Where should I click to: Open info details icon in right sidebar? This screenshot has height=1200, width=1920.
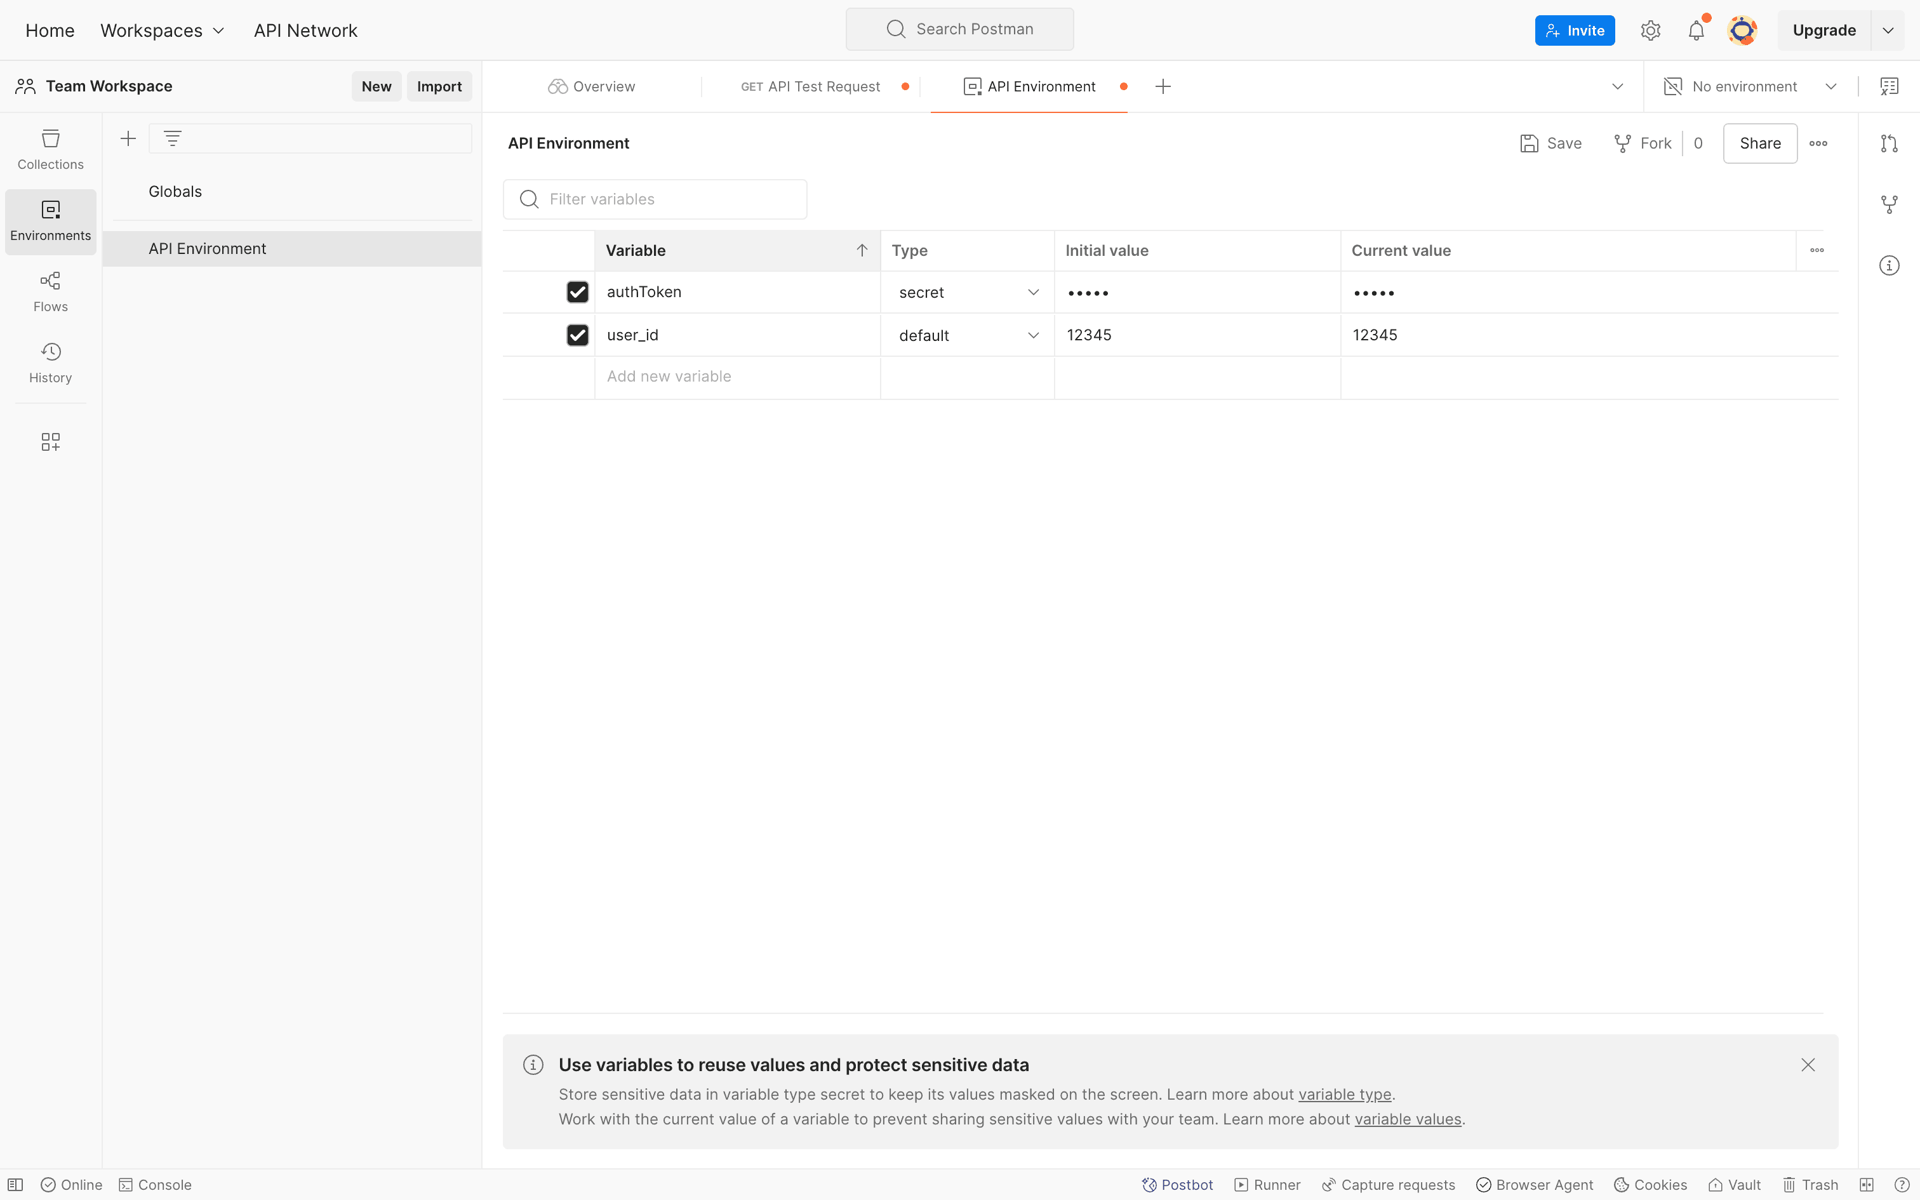pyautogui.click(x=1889, y=265)
